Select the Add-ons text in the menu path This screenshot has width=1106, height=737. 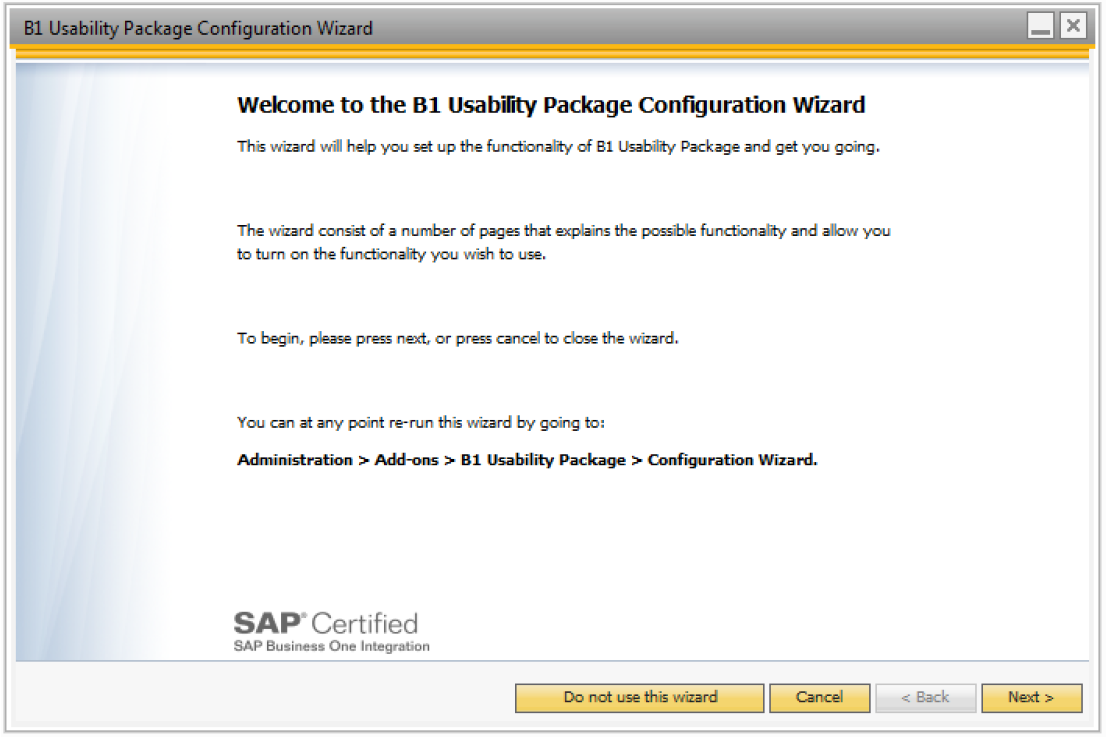pyautogui.click(x=406, y=460)
